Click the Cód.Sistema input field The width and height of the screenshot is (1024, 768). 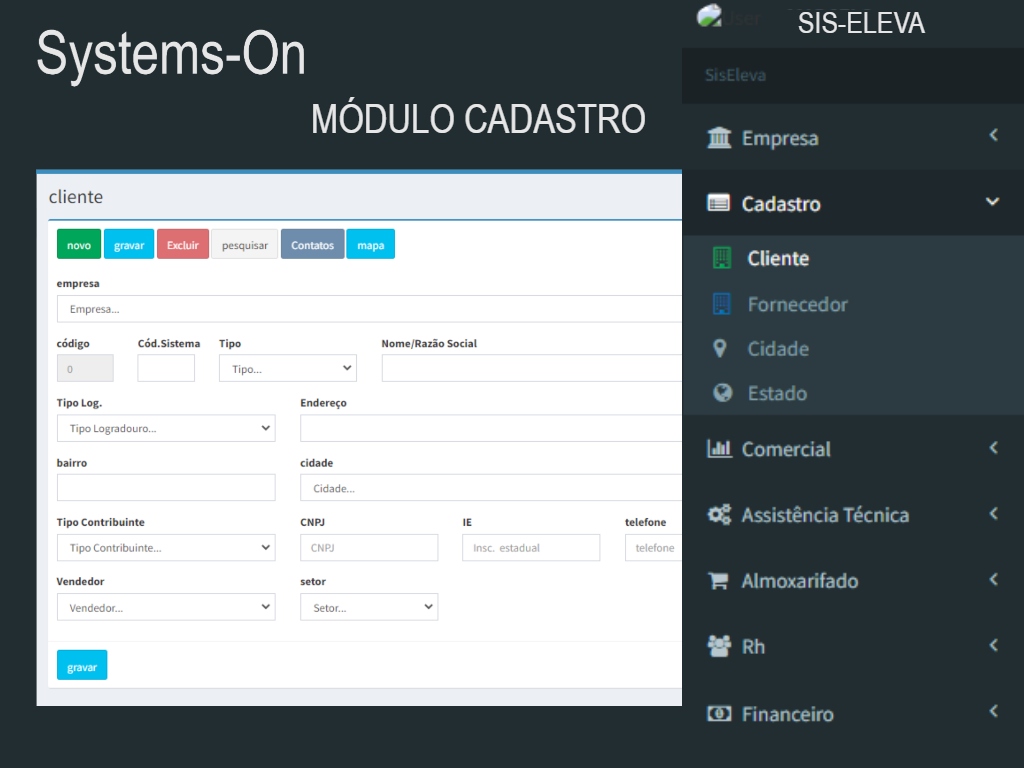(166, 368)
